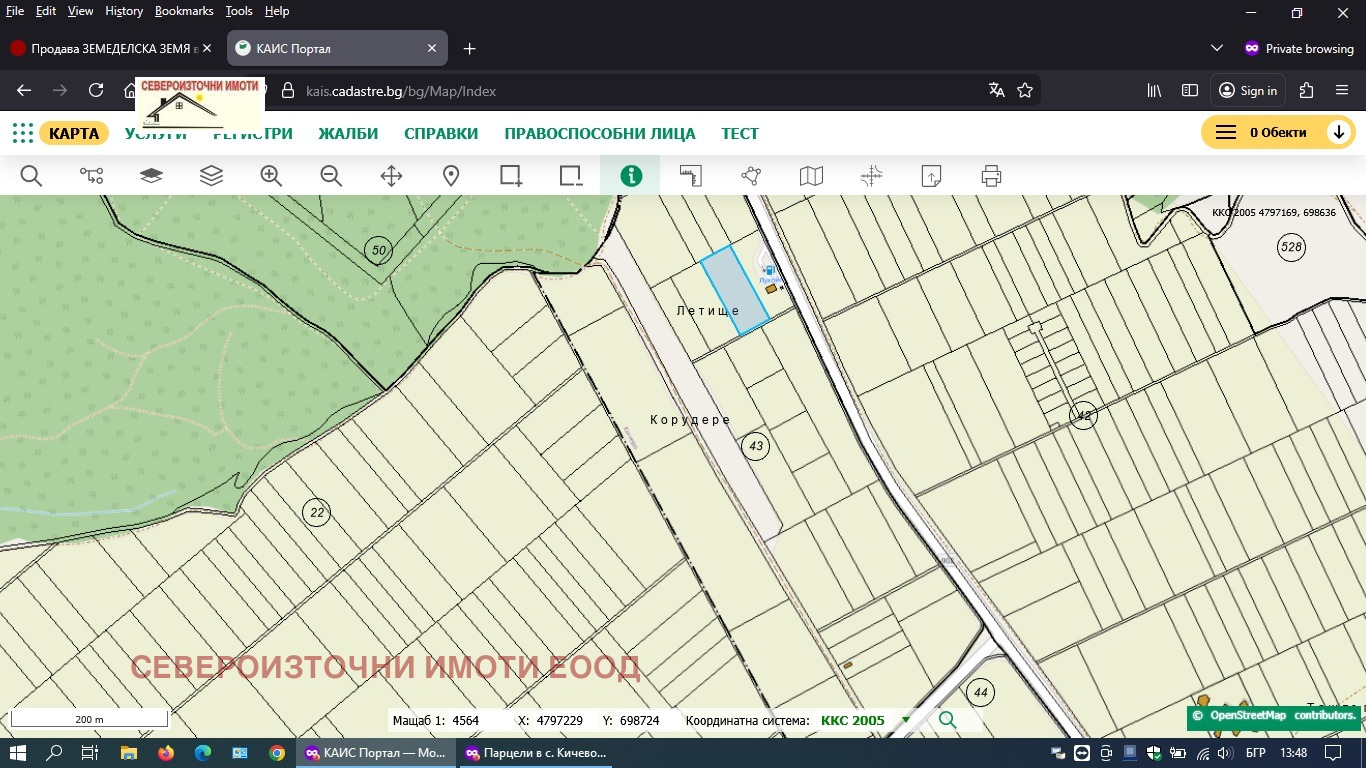This screenshot has width=1366, height=768.
Task: Select the zoom in magnifier tool
Action: pos(271,176)
